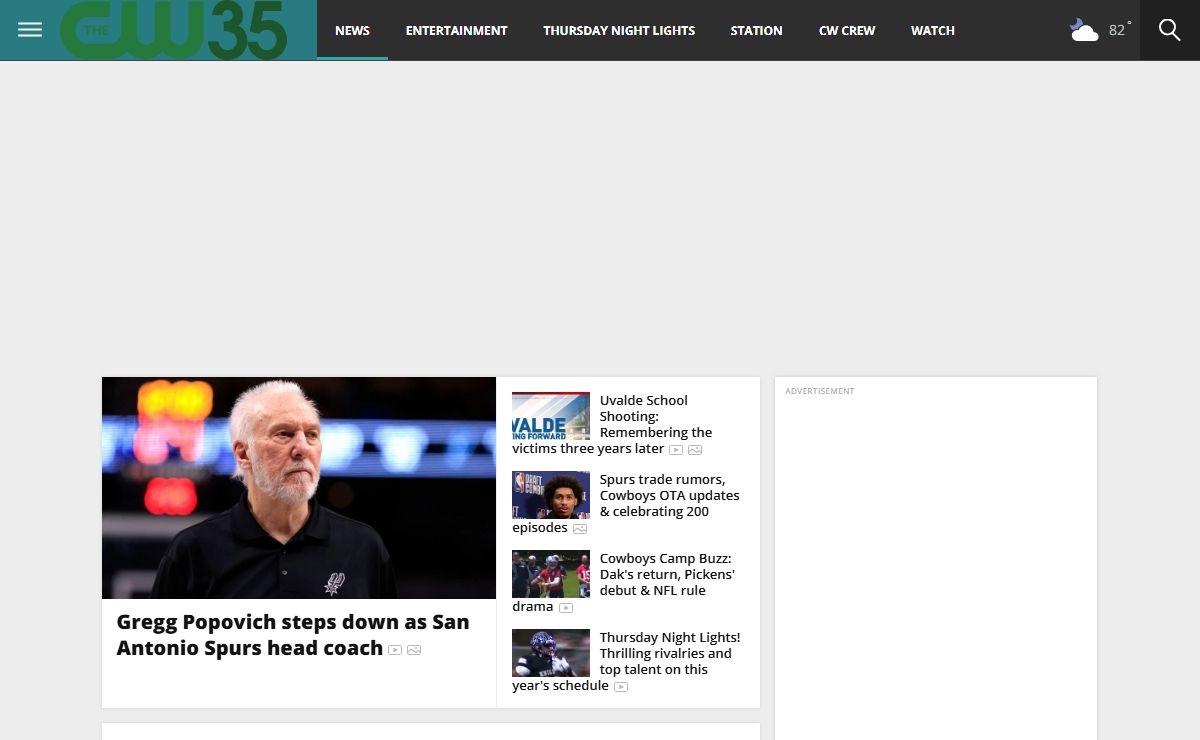Click photo gallery icon after Popovich headline

(414, 650)
